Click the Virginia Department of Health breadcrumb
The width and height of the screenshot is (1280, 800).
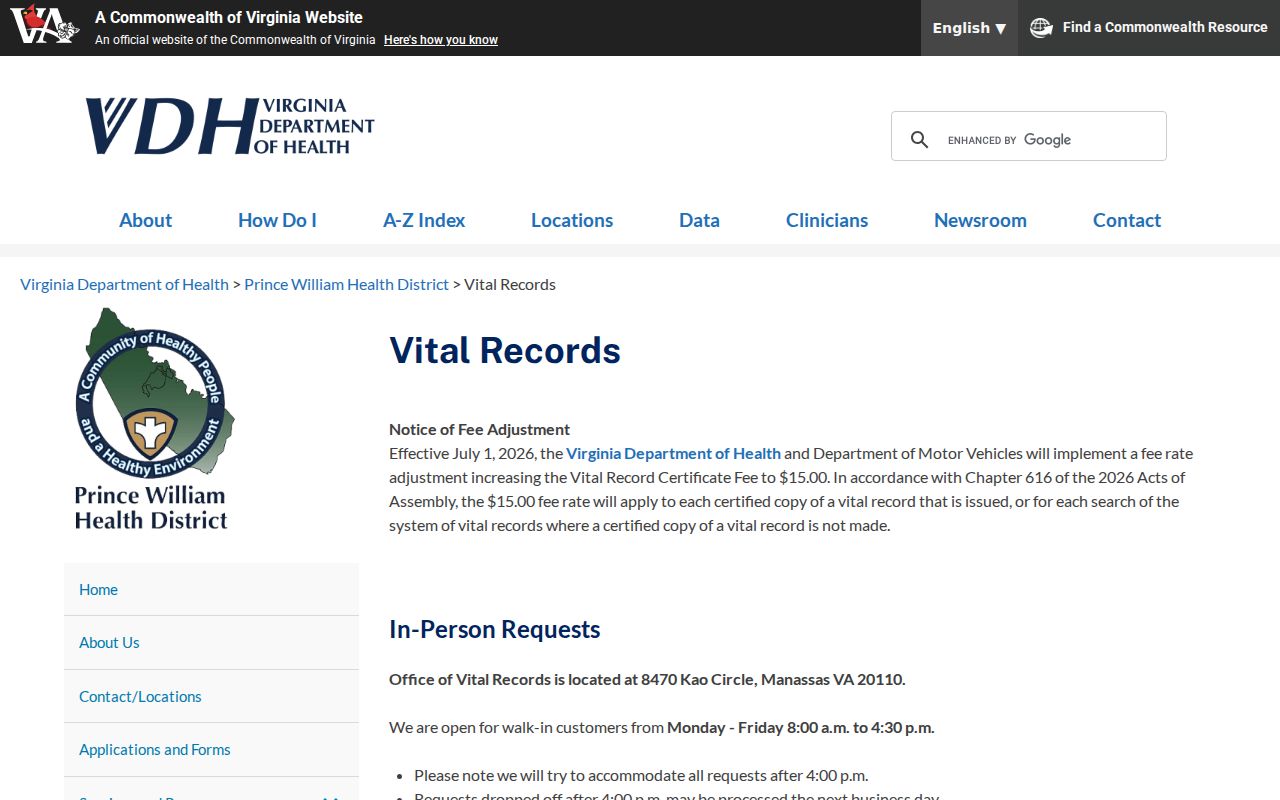124,284
